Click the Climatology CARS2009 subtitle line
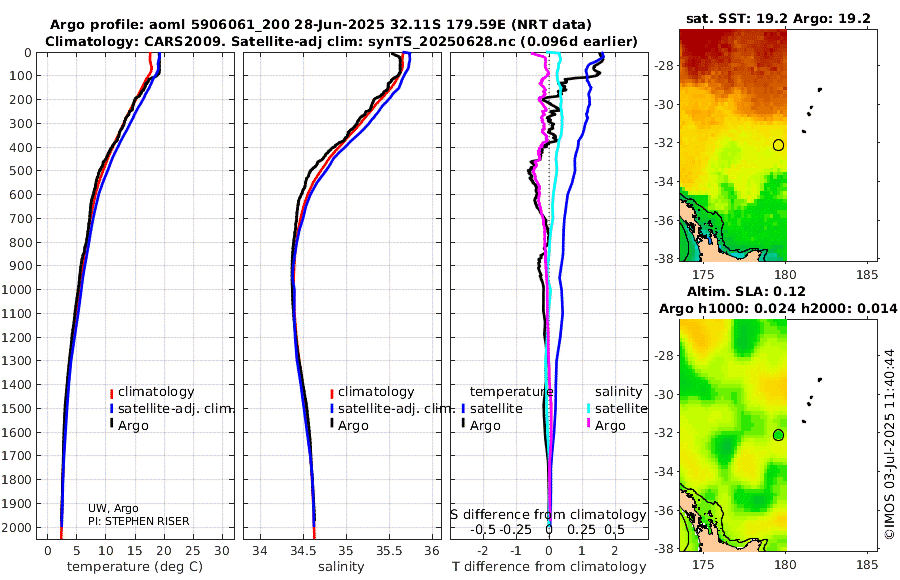 [x=341, y=41]
